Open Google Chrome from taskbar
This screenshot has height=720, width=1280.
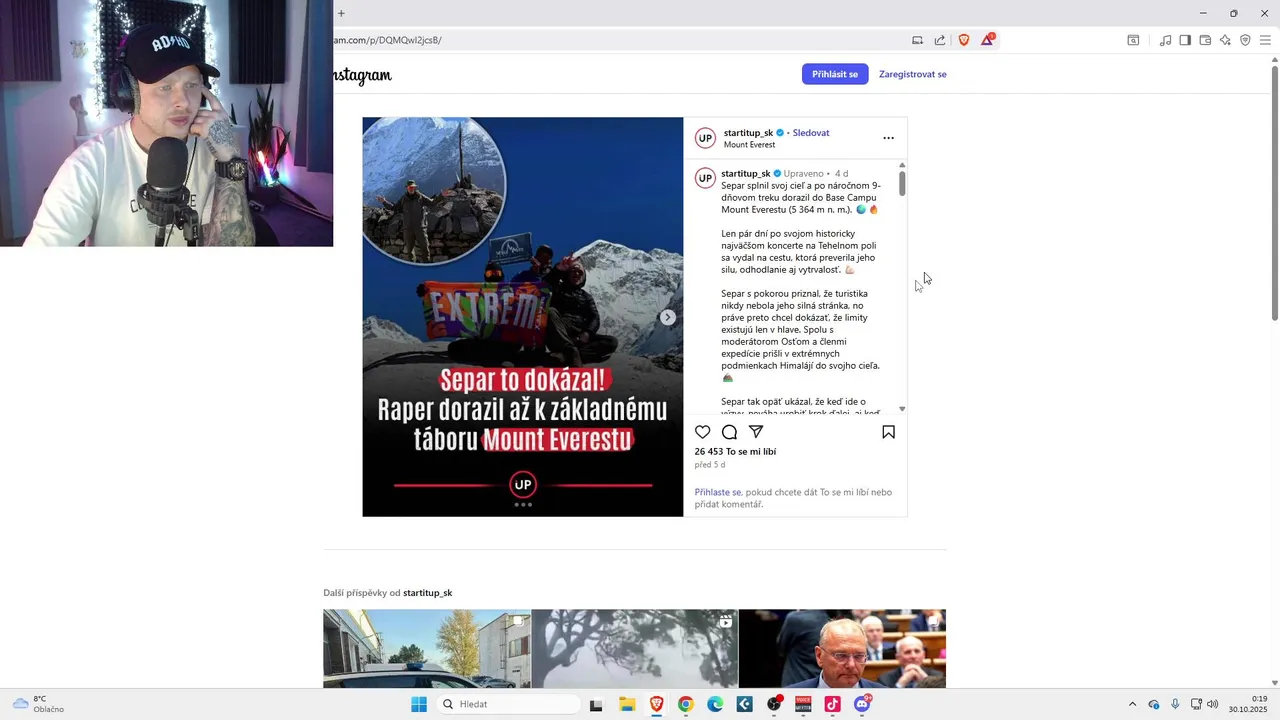685,704
